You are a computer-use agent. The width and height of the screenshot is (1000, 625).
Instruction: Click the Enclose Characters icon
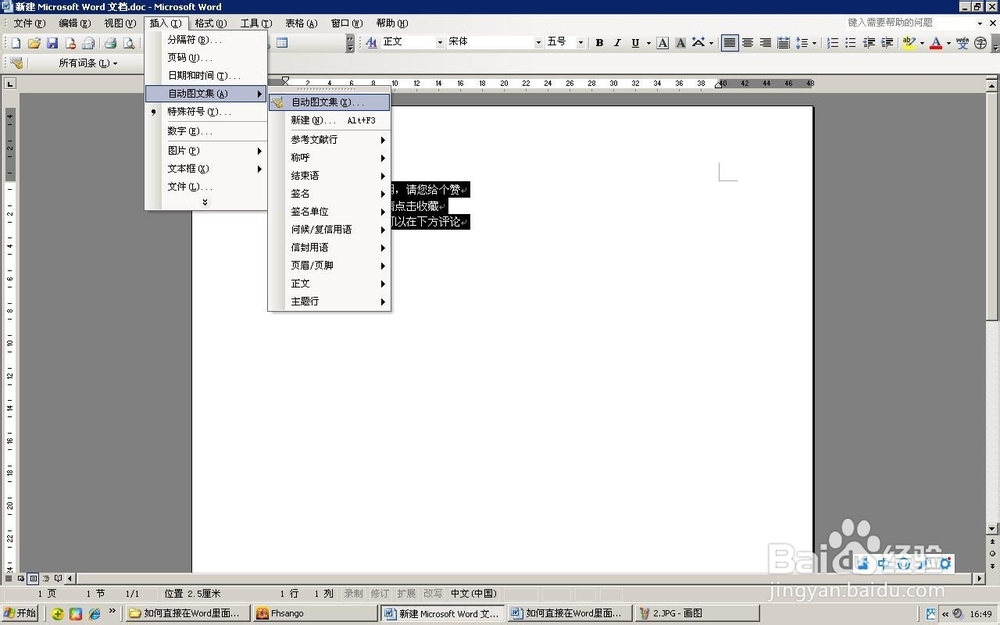tap(981, 43)
